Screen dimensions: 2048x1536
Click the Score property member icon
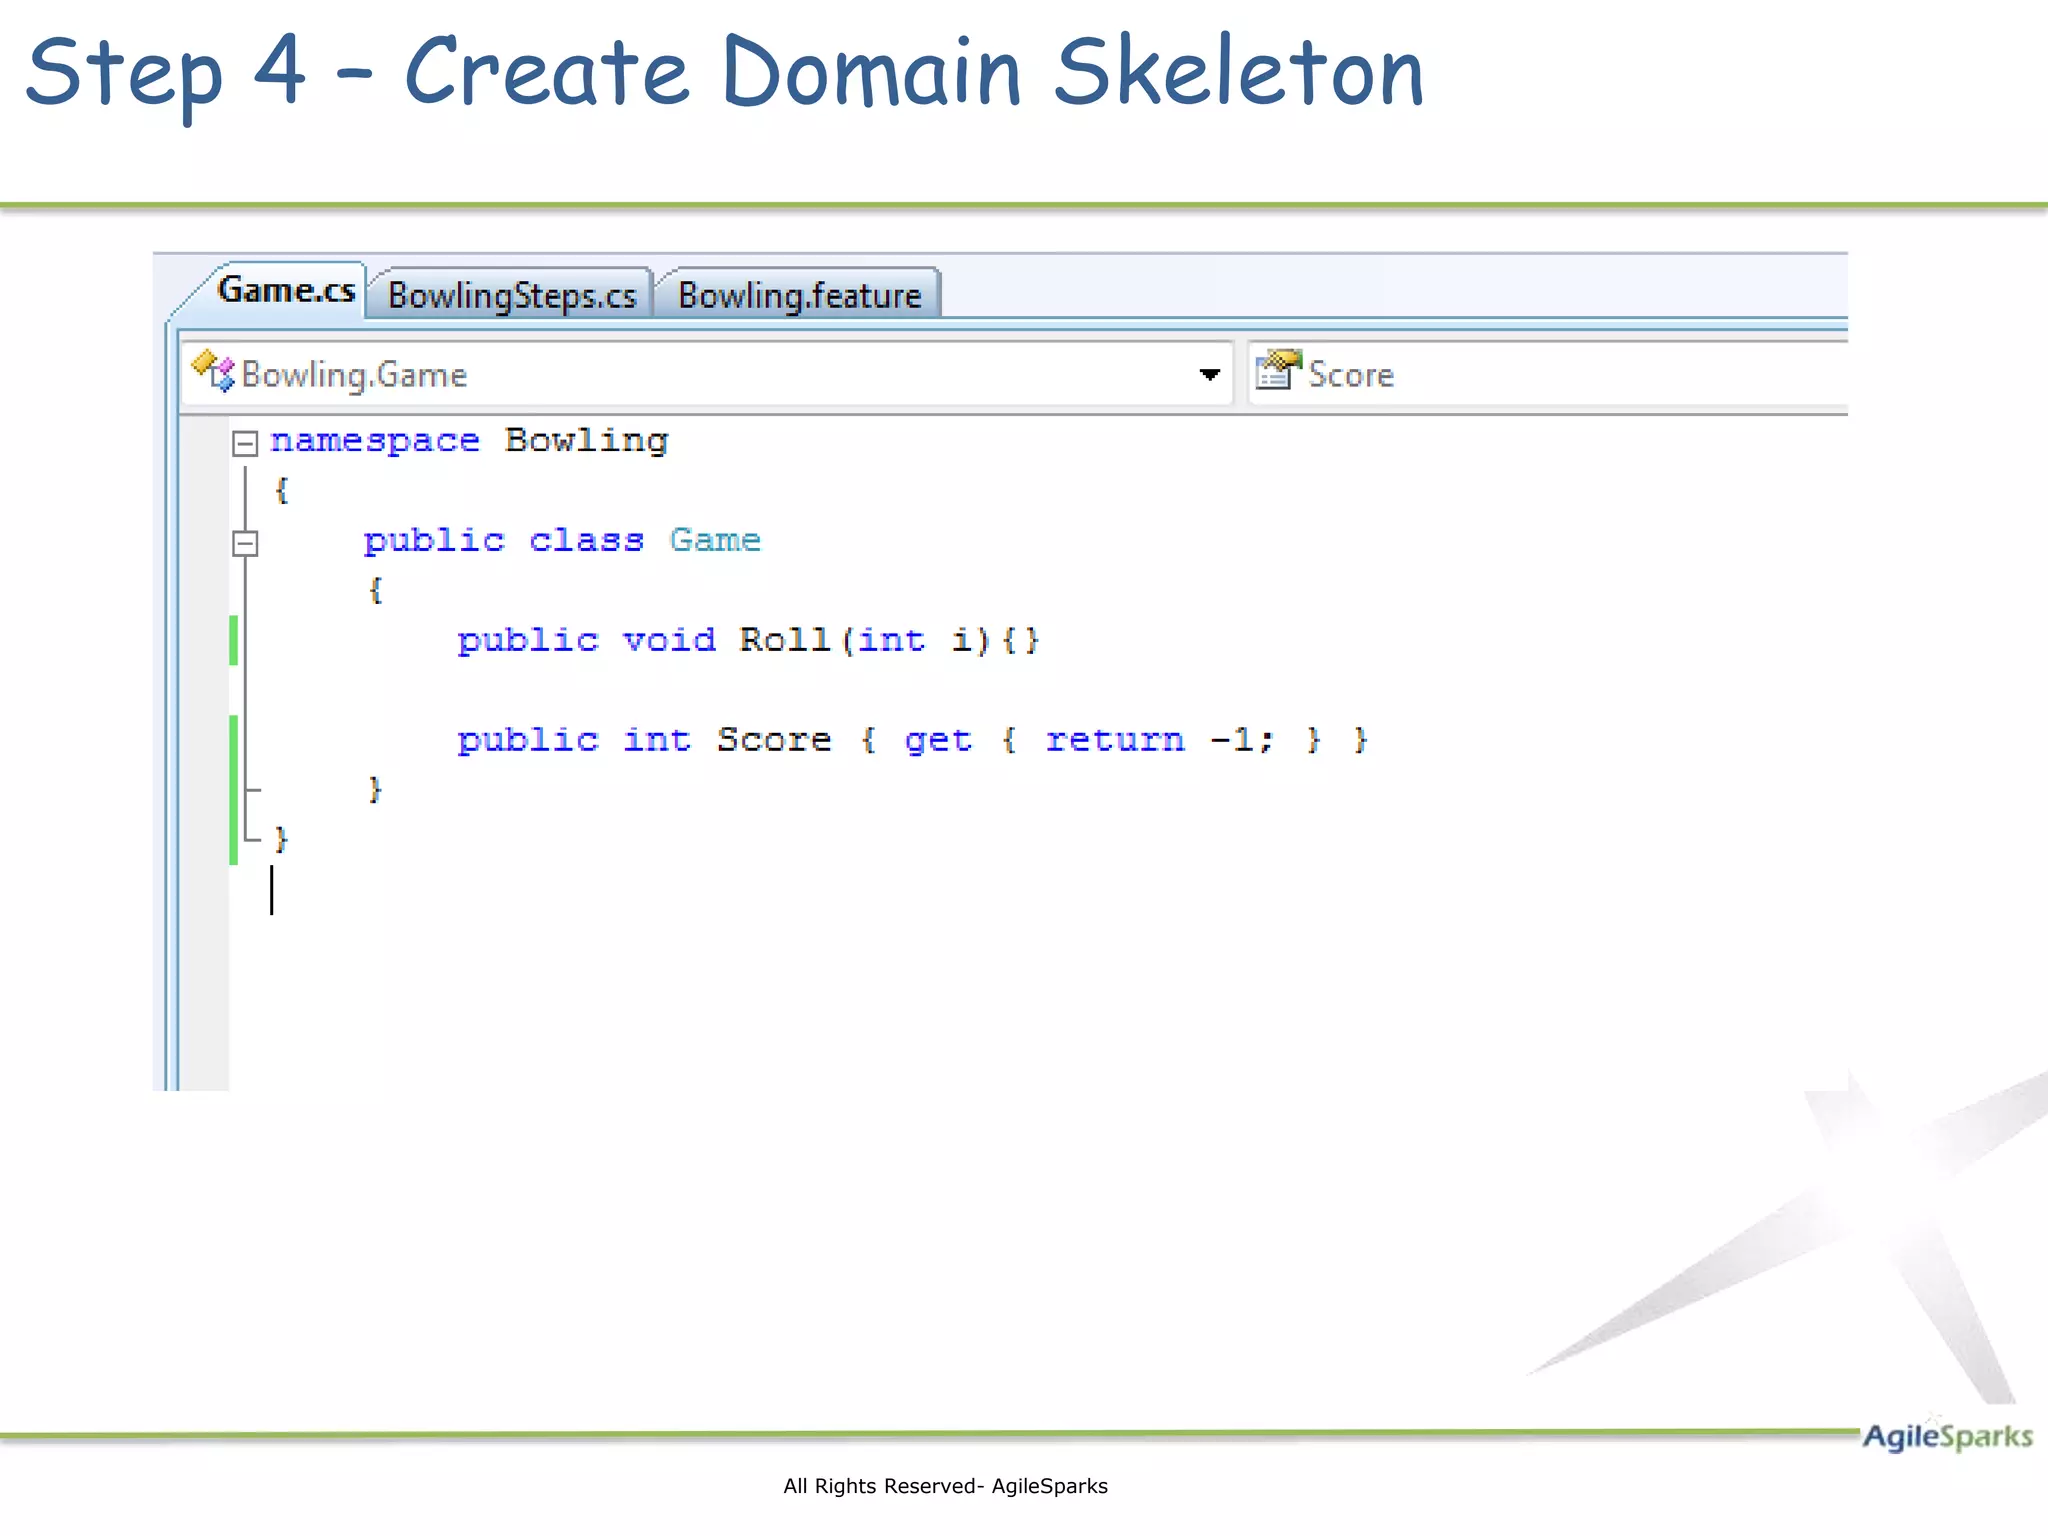1278,370
